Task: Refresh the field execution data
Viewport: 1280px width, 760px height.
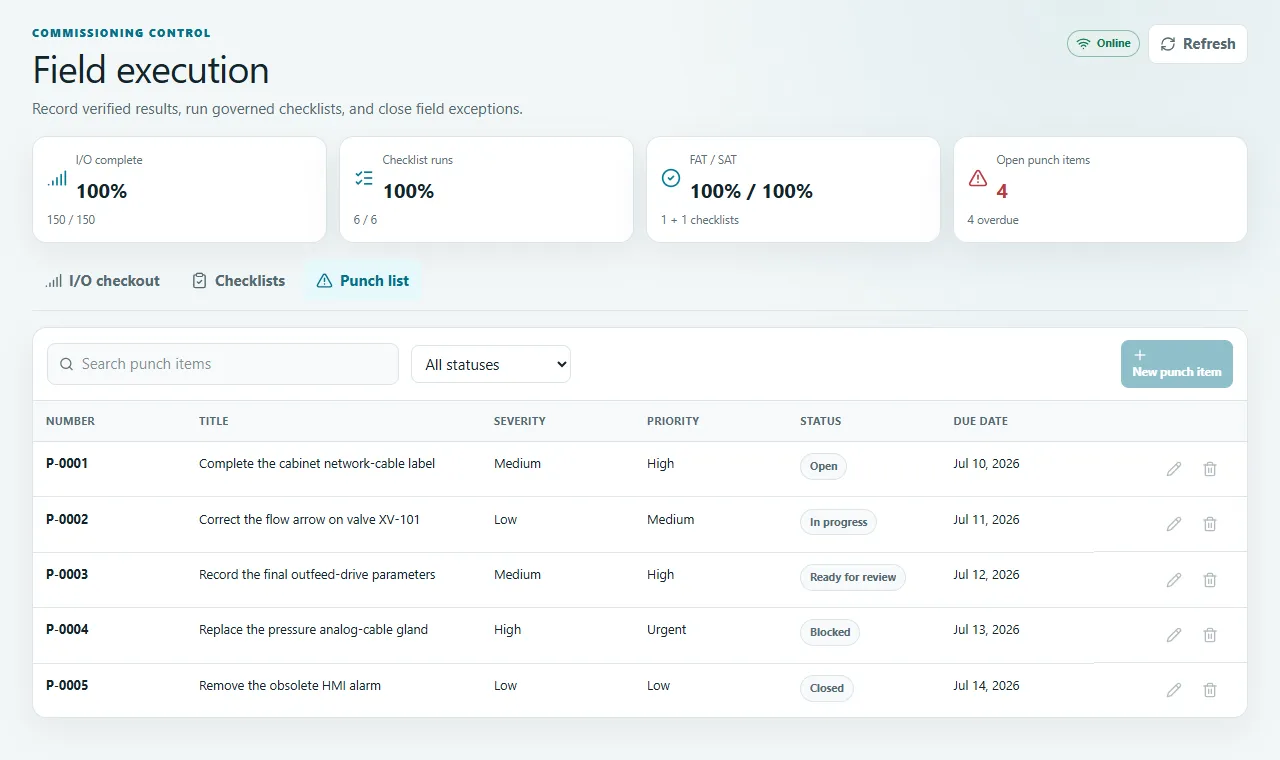Action: click(1198, 44)
